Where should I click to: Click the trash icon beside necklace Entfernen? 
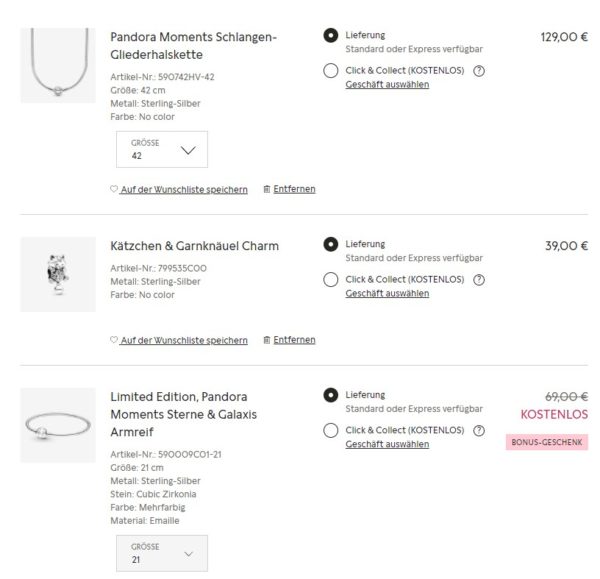265,189
